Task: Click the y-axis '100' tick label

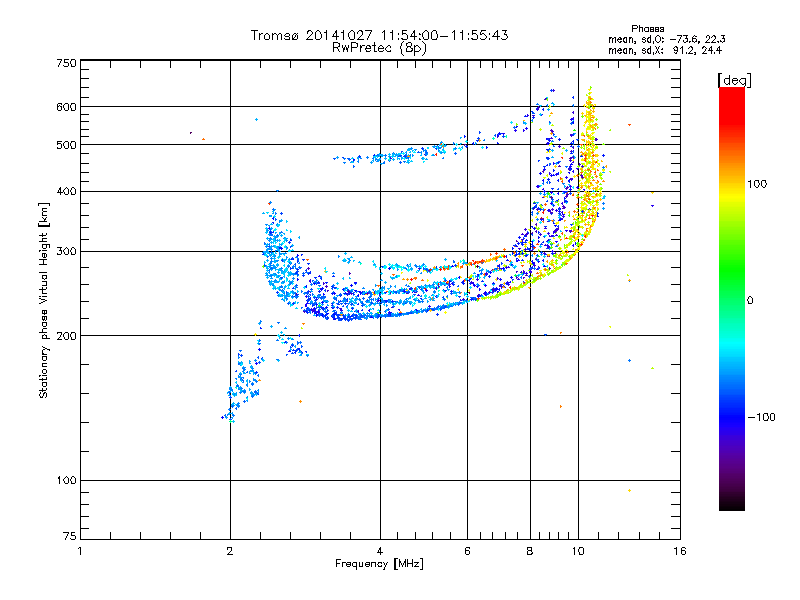Action: click(x=66, y=480)
